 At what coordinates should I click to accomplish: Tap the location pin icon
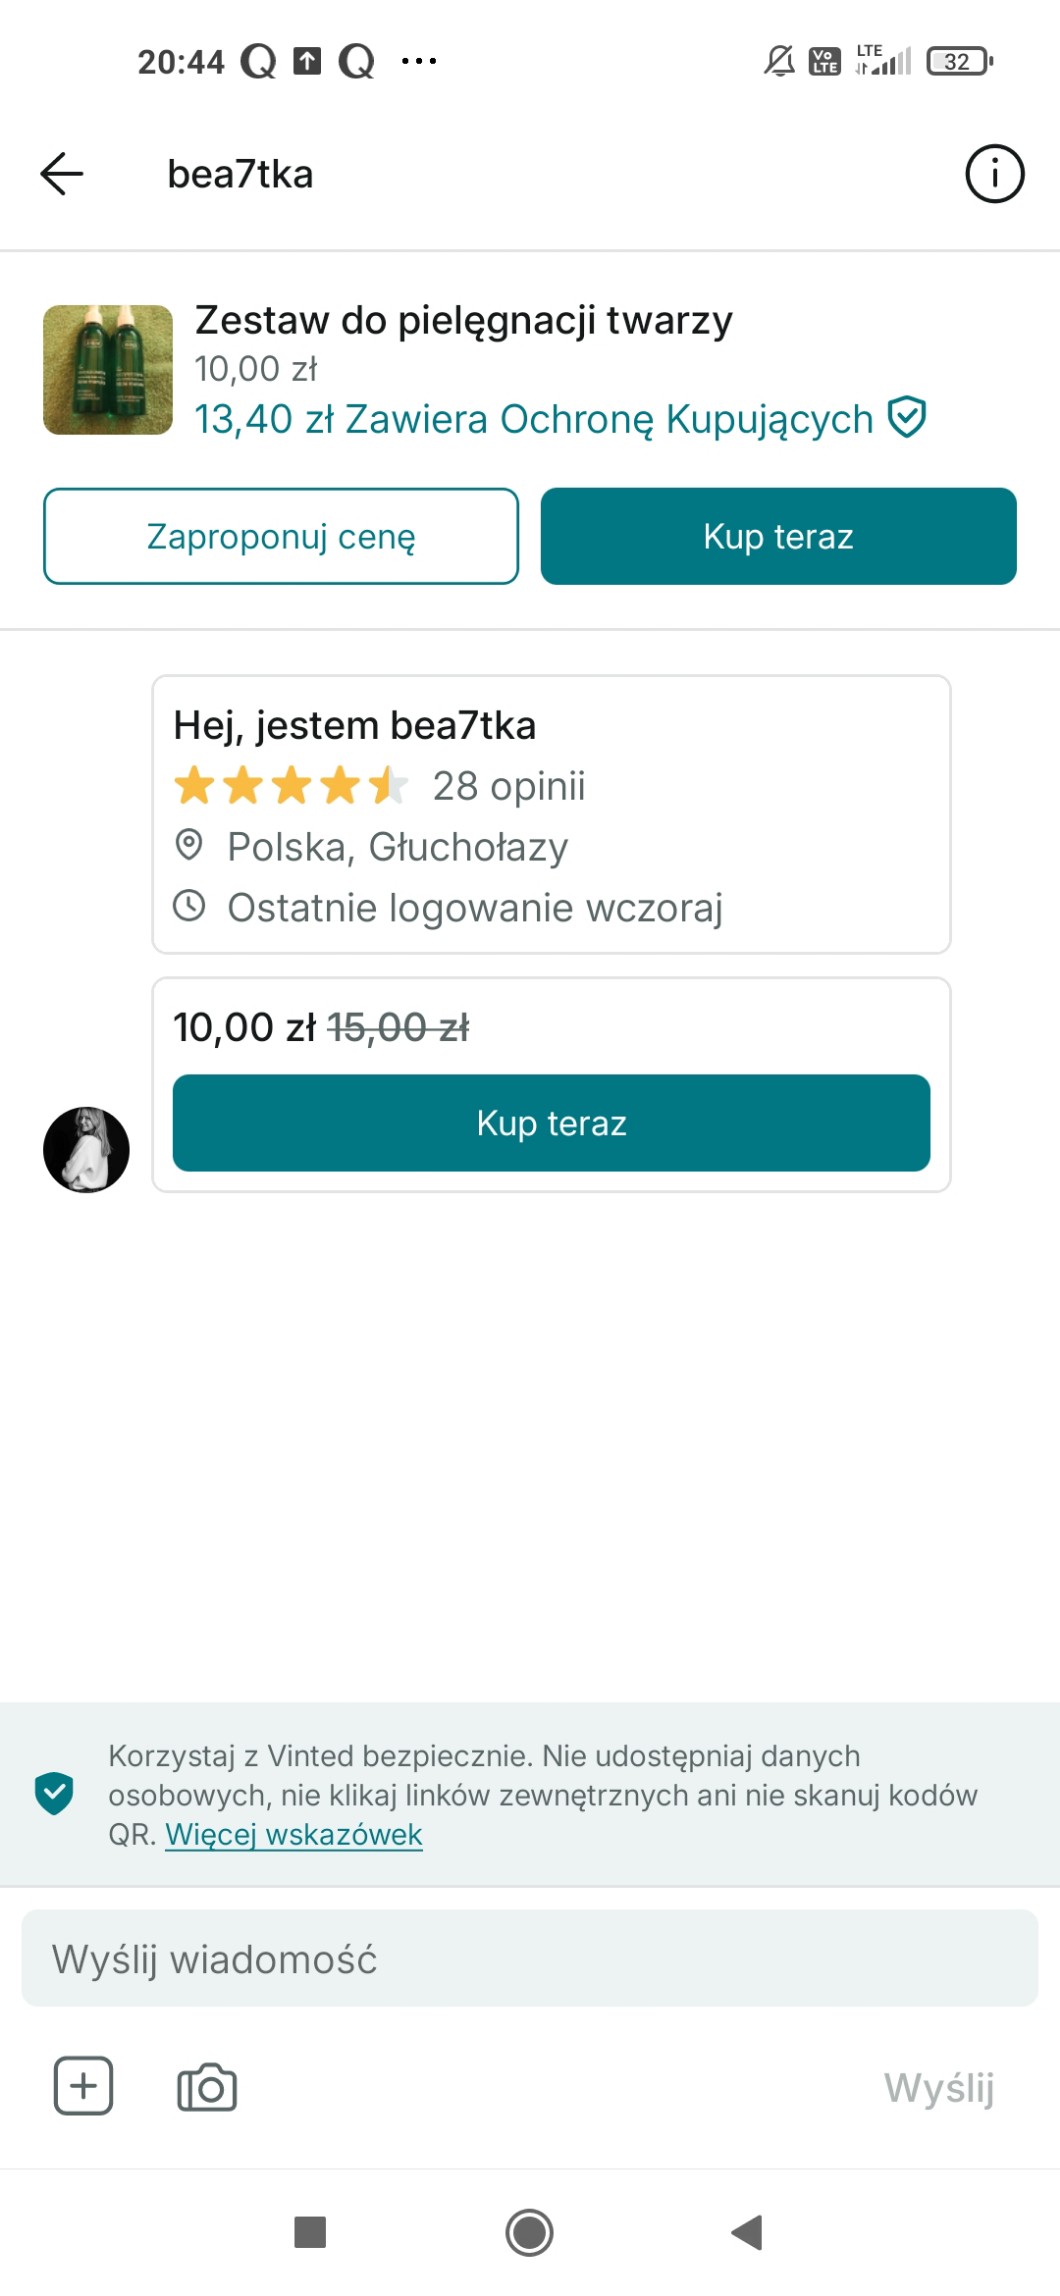189,846
